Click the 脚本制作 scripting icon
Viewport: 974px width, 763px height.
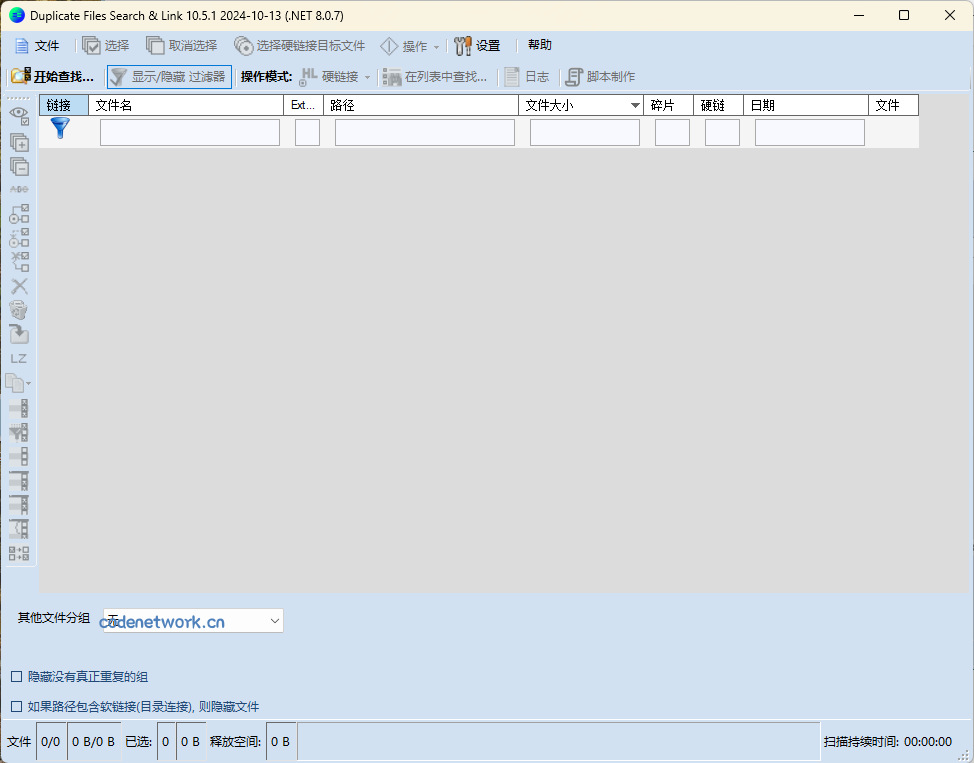point(601,76)
